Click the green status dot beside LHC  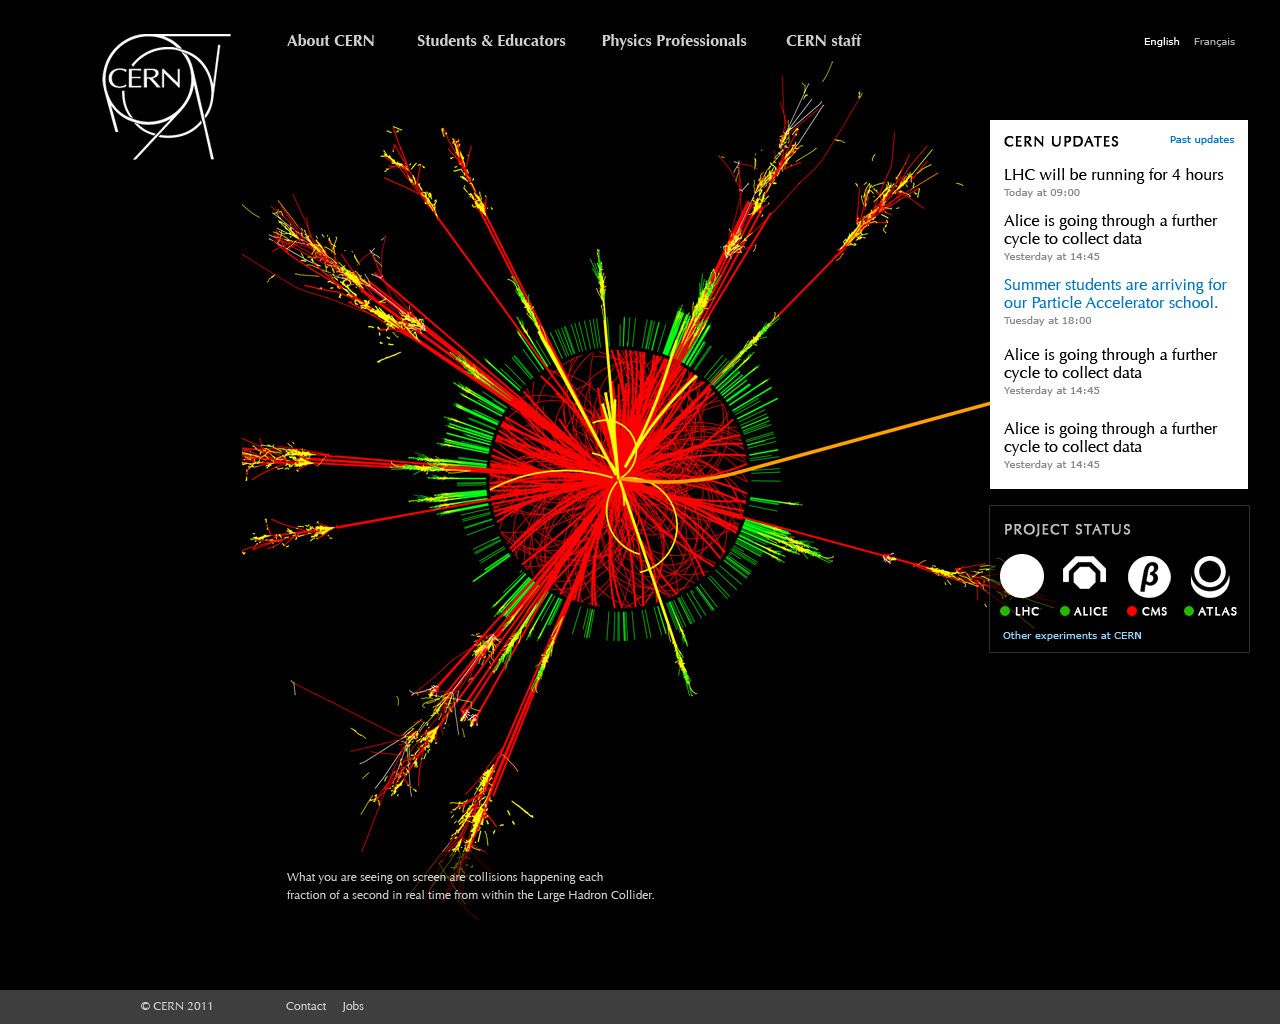point(1005,611)
